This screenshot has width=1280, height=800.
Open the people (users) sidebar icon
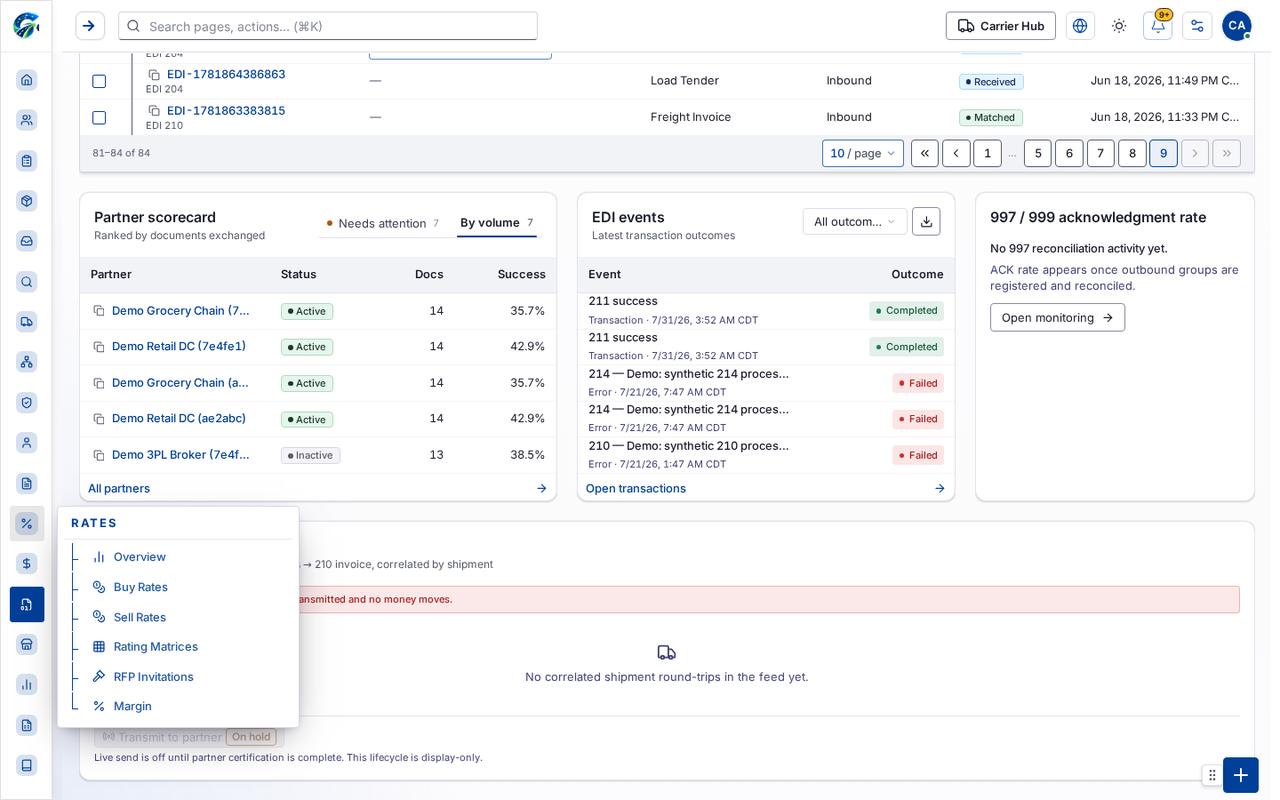[27, 120]
